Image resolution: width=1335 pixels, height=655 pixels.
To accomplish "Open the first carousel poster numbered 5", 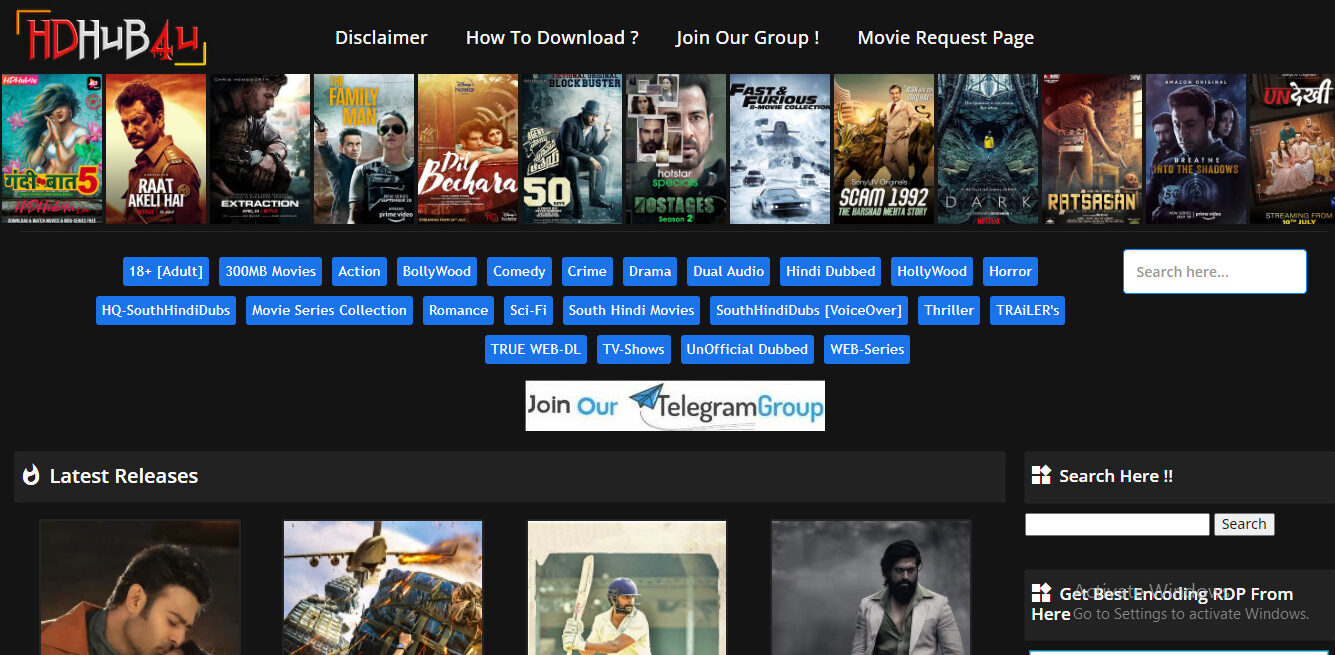I will point(52,149).
